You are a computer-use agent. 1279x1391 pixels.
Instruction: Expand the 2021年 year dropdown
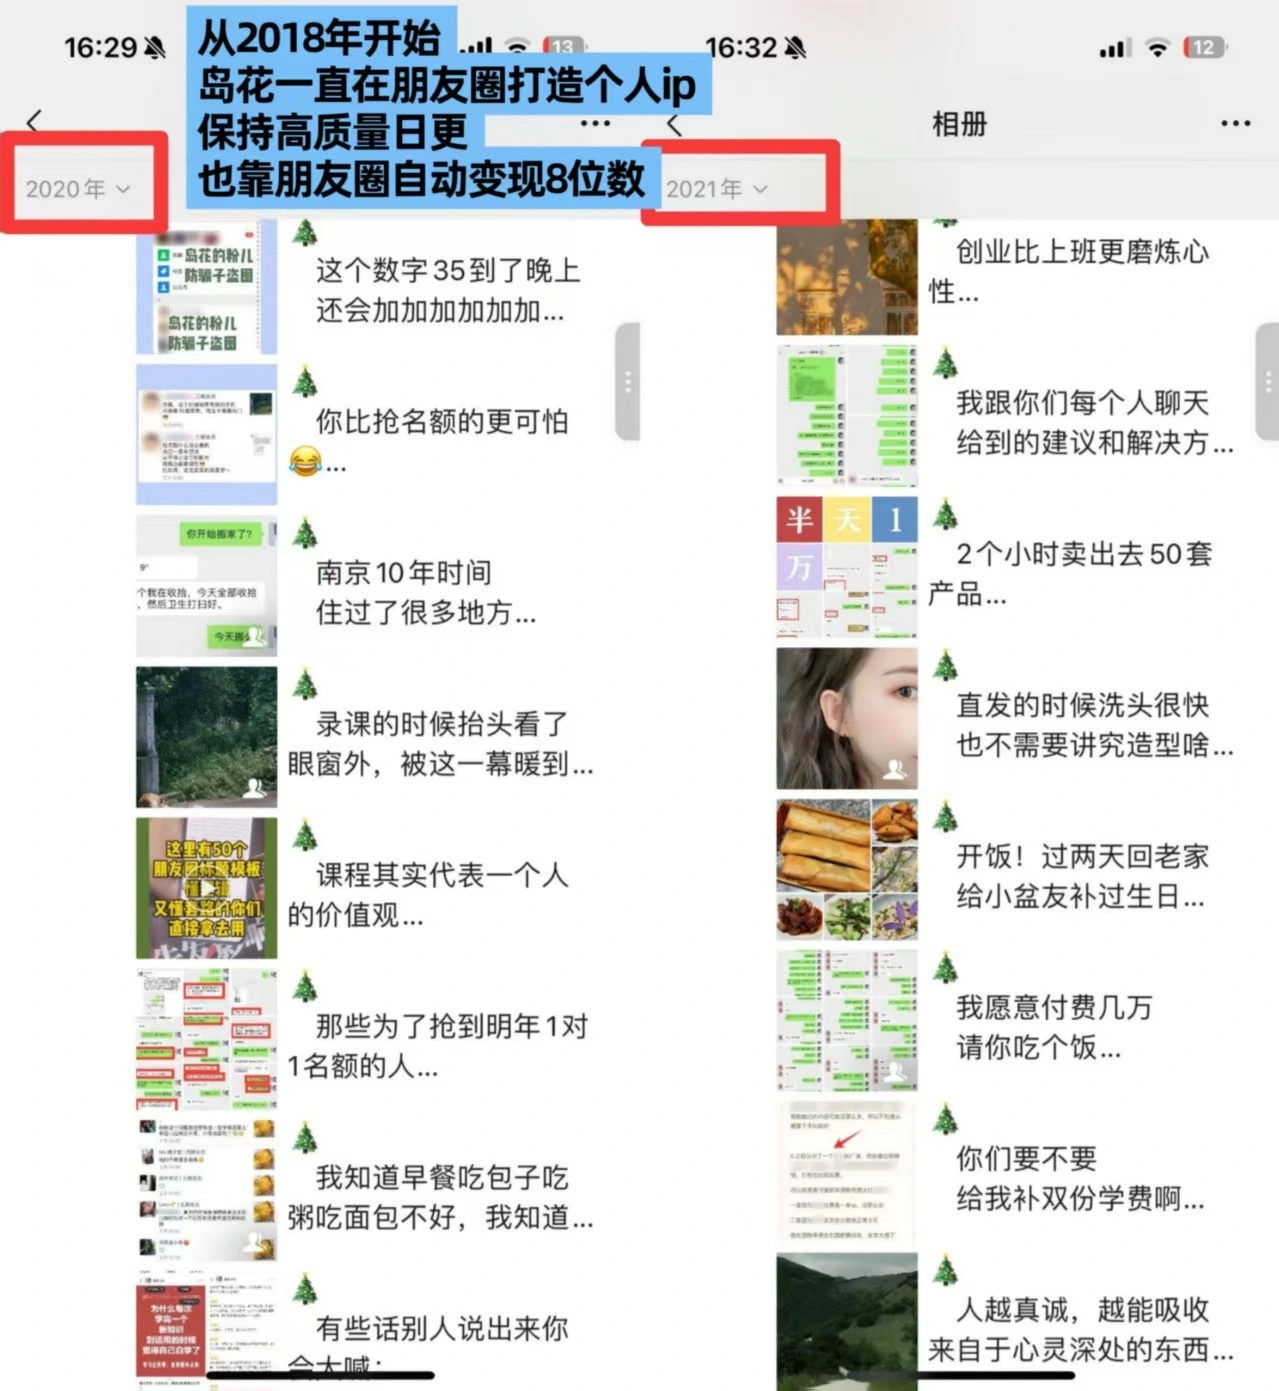tap(717, 189)
